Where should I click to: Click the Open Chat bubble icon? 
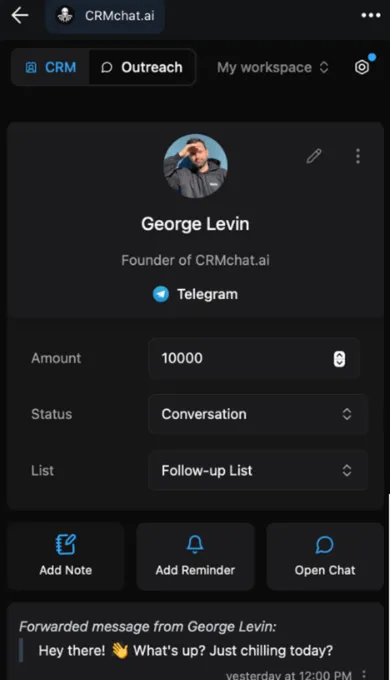[x=324, y=545]
